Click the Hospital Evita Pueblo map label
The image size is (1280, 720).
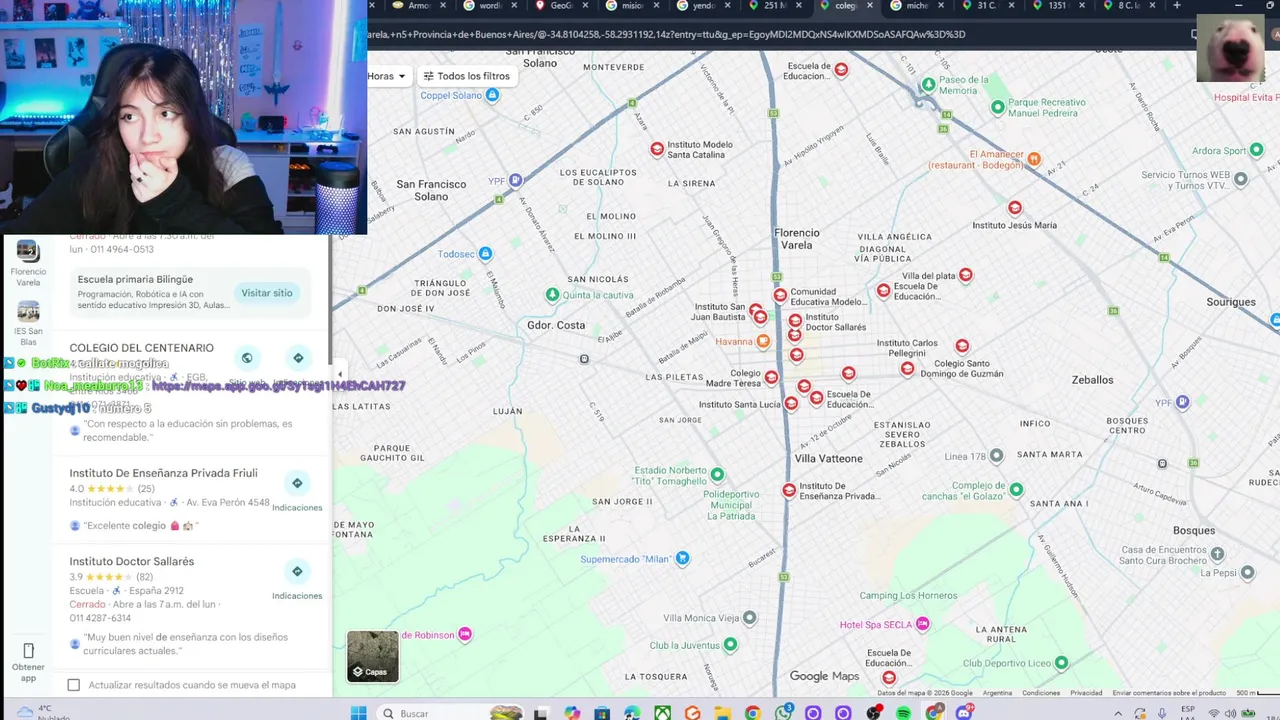1246,97
